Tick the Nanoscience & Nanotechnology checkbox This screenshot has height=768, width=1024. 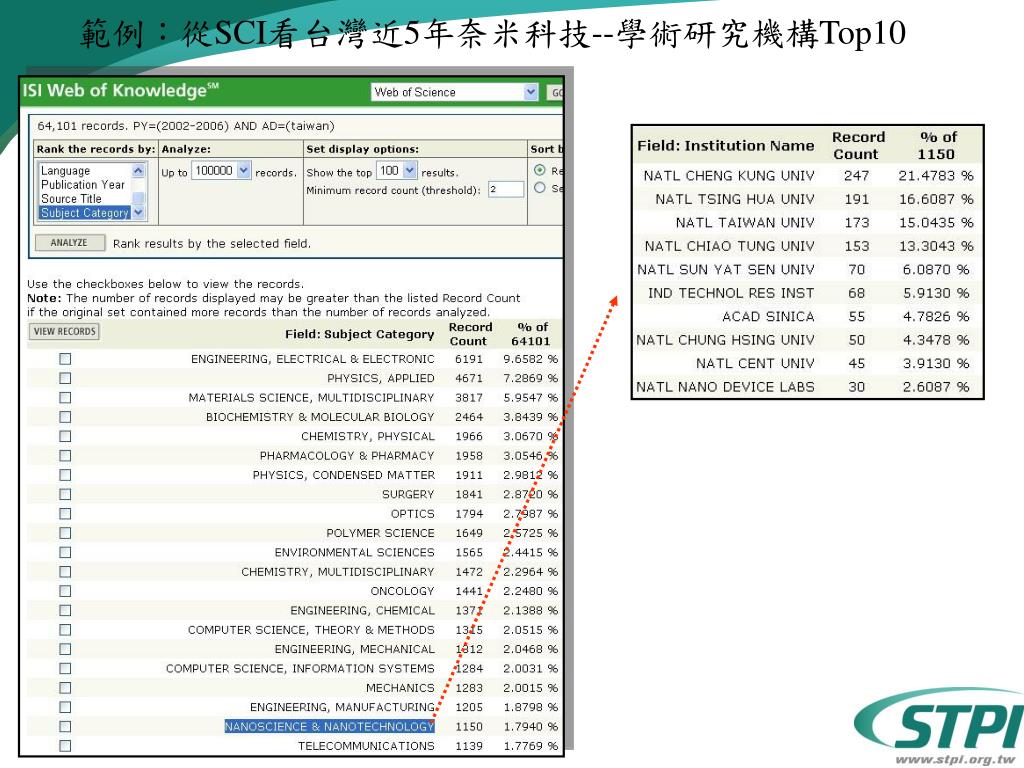click(x=65, y=726)
